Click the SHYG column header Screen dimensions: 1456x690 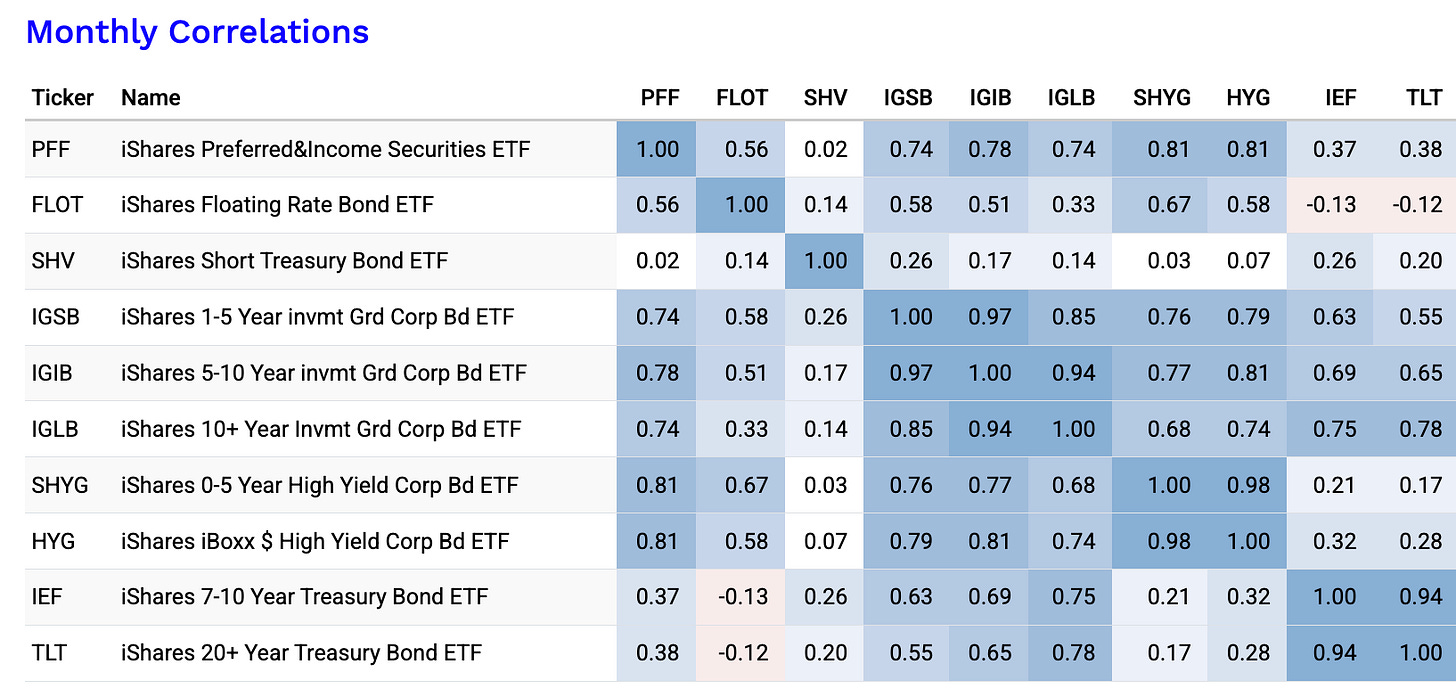tap(1162, 97)
